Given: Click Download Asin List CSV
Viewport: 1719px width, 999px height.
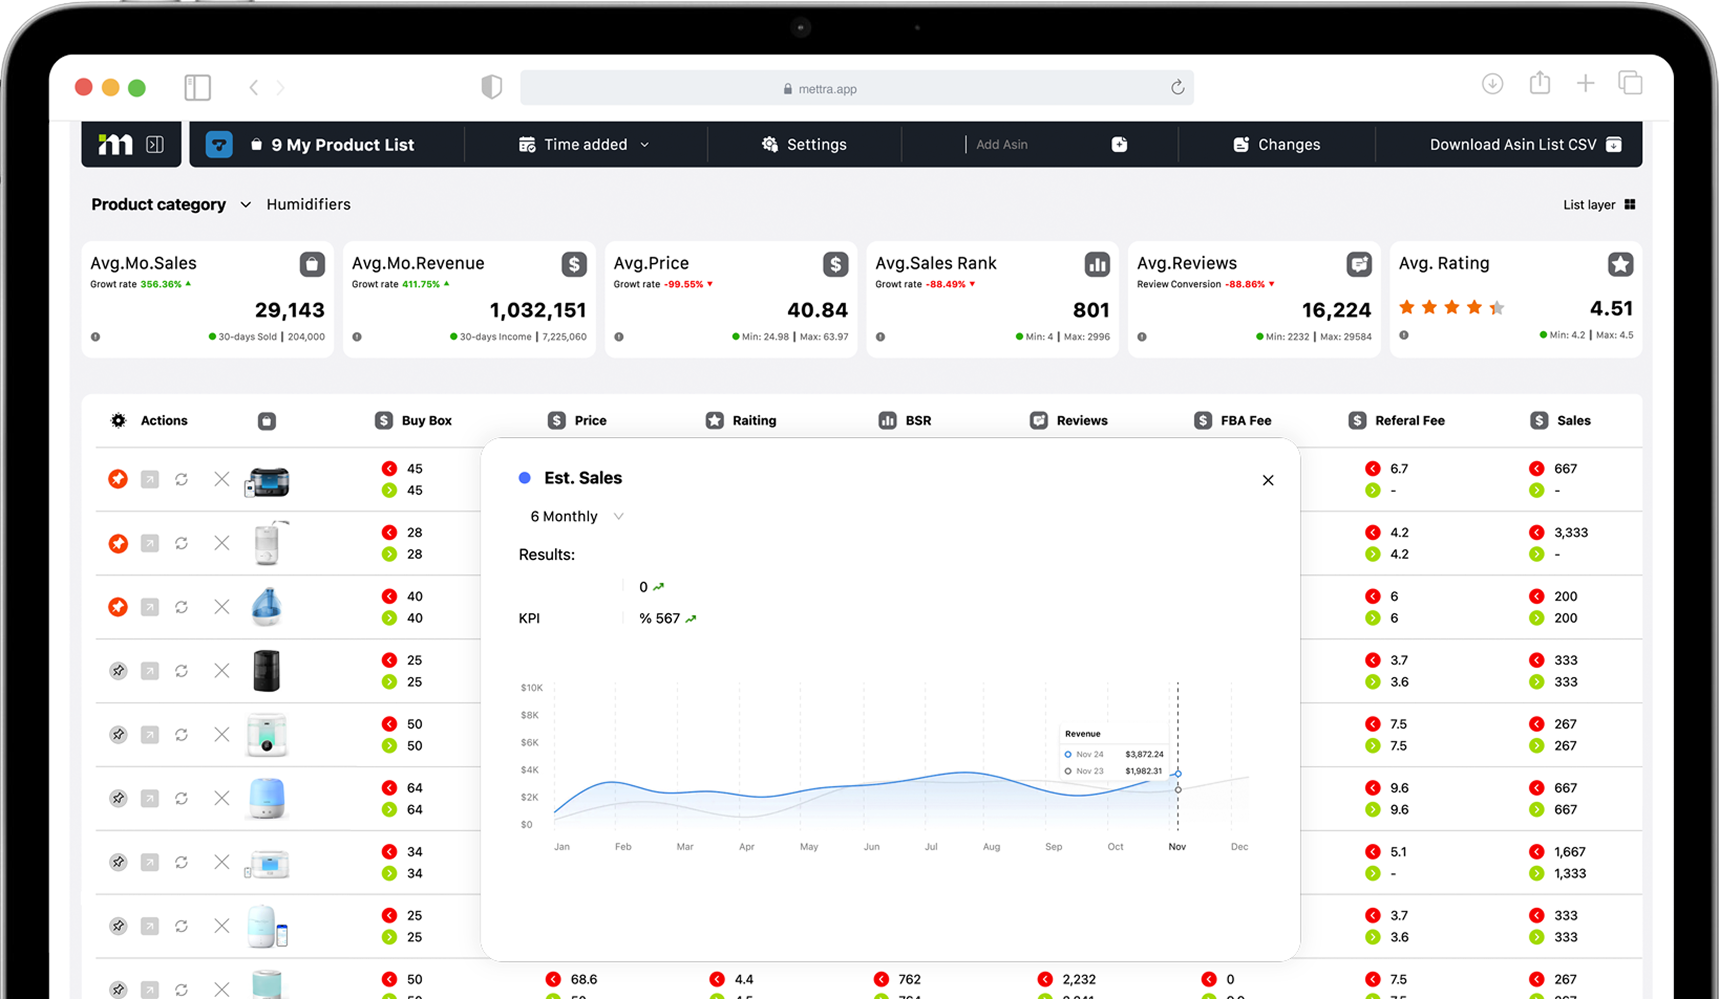Looking at the screenshot, I should click(x=1512, y=144).
